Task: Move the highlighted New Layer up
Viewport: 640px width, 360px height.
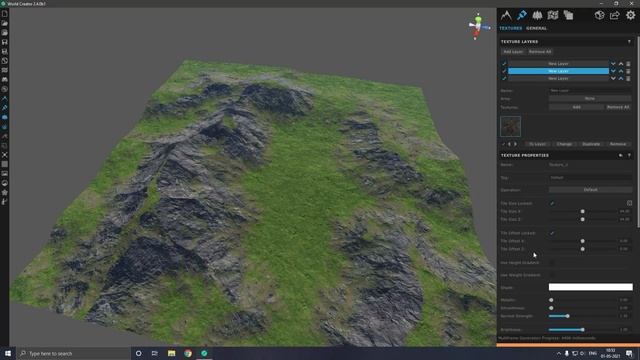Action: click(621, 71)
